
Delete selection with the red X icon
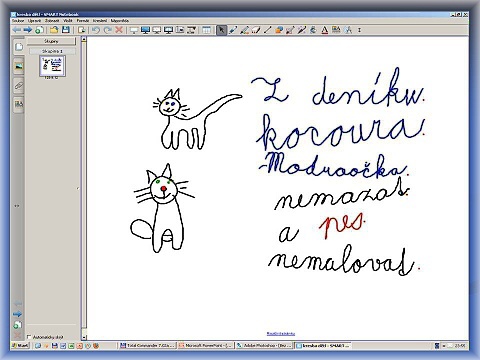[x=119, y=30]
